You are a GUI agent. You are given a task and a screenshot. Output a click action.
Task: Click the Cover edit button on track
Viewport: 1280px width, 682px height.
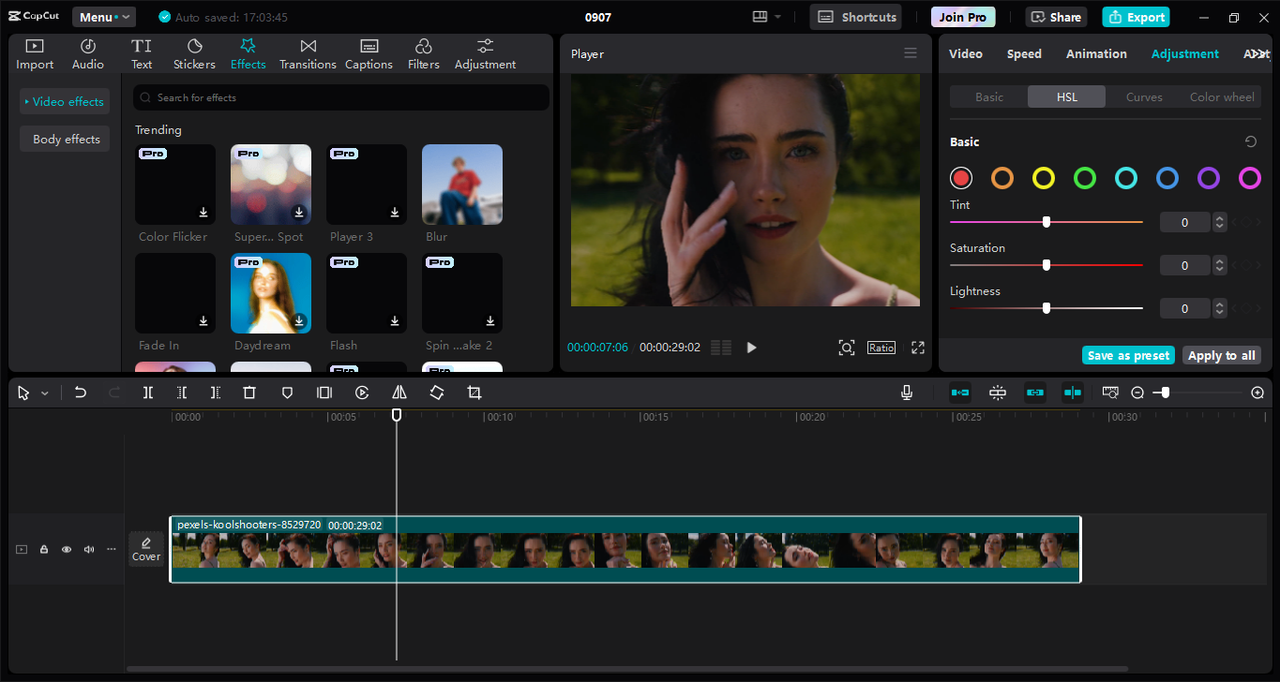click(146, 549)
